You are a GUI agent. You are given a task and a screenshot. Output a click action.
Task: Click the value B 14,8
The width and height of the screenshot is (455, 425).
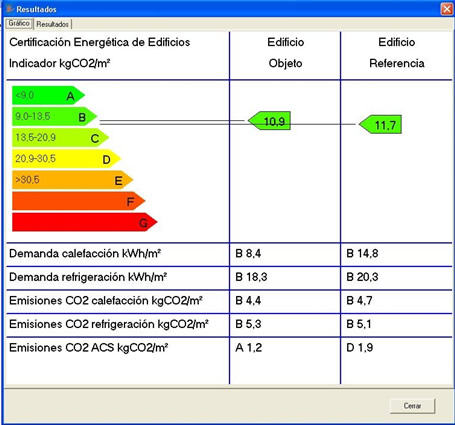click(362, 254)
